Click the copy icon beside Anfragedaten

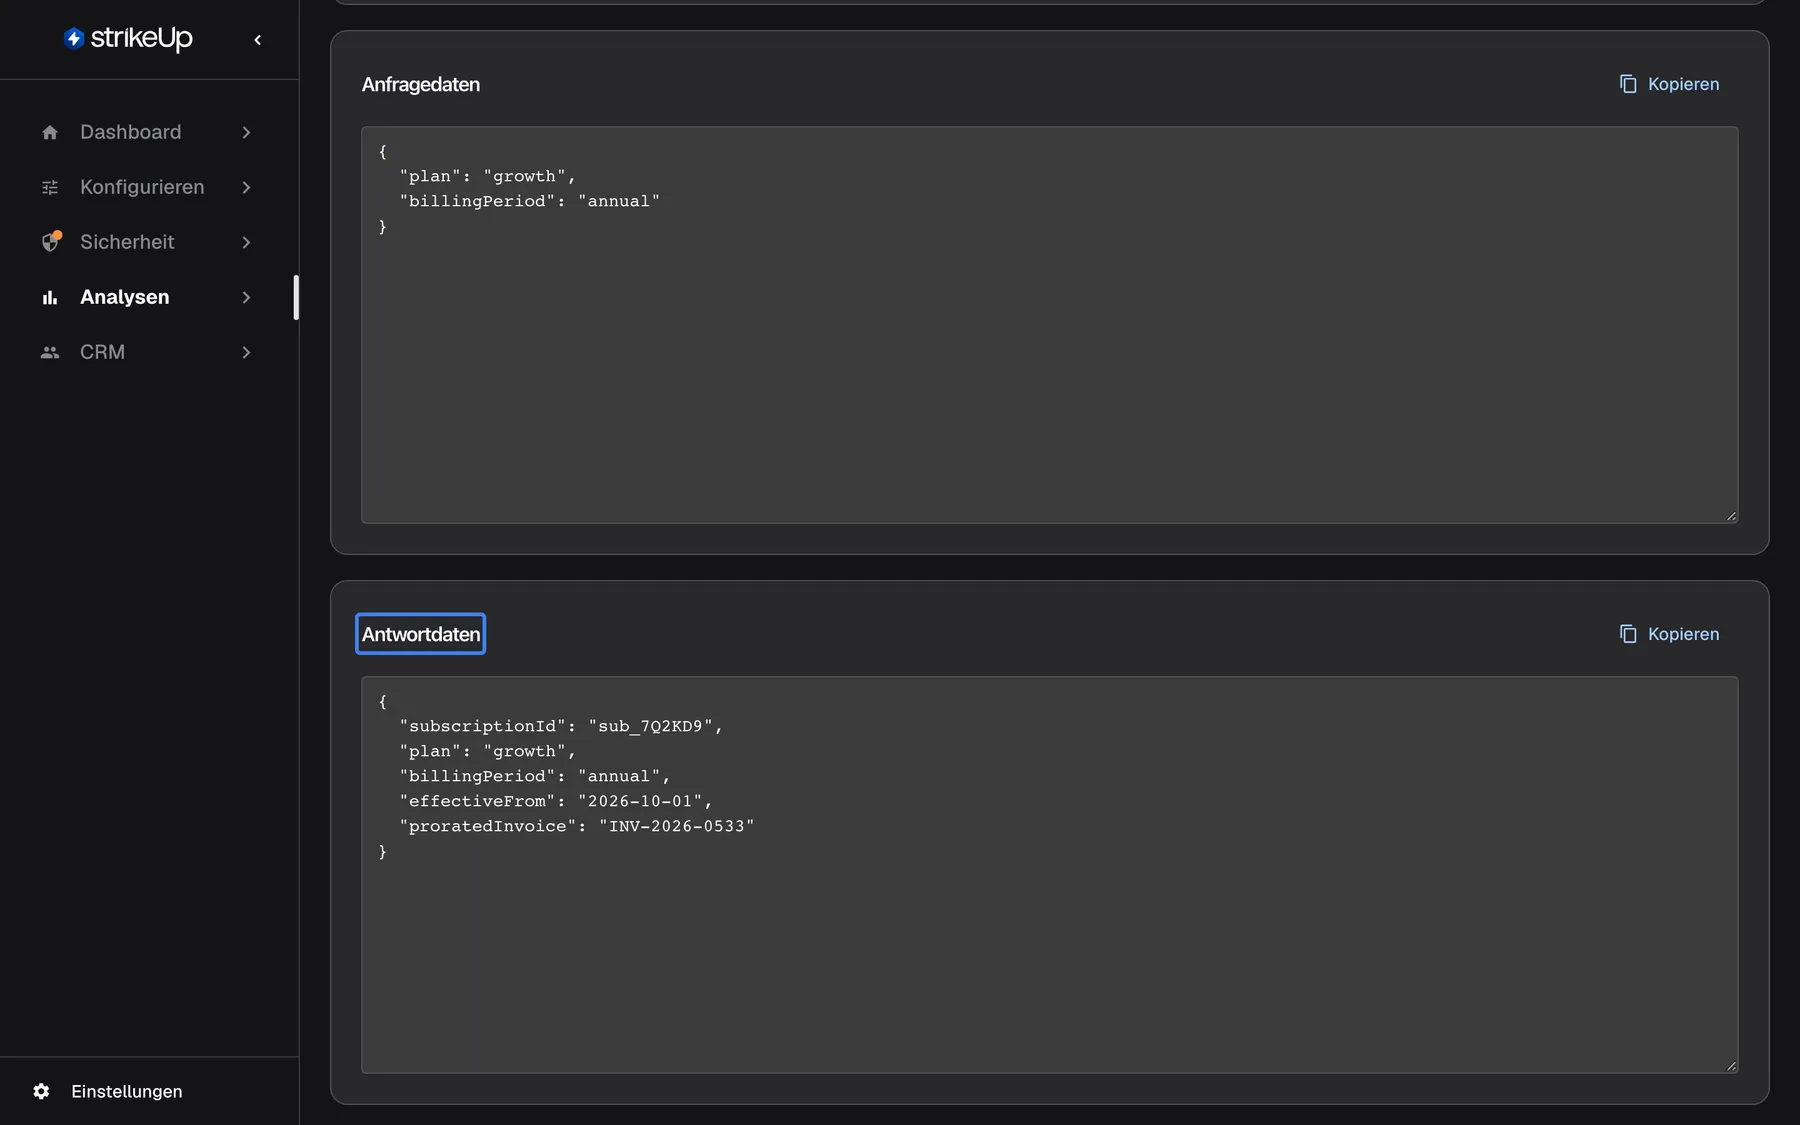point(1628,84)
